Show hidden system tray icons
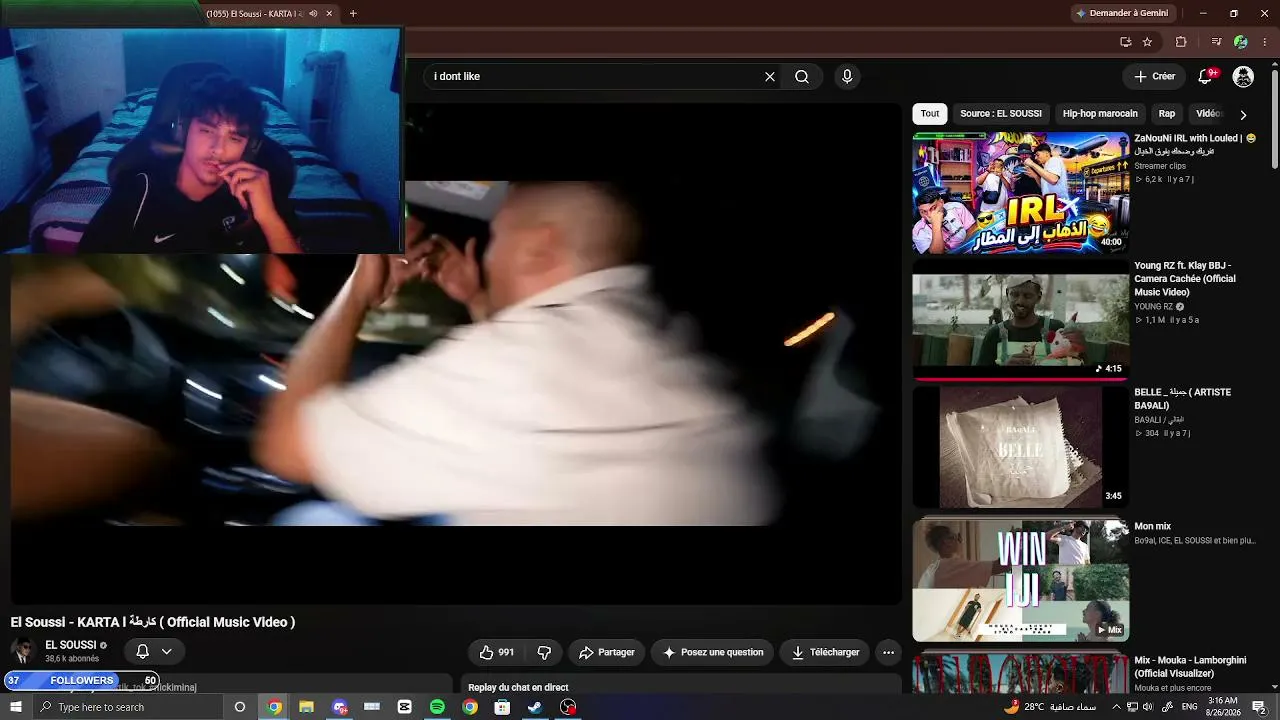Image resolution: width=1280 pixels, height=720 pixels. coord(1116,707)
